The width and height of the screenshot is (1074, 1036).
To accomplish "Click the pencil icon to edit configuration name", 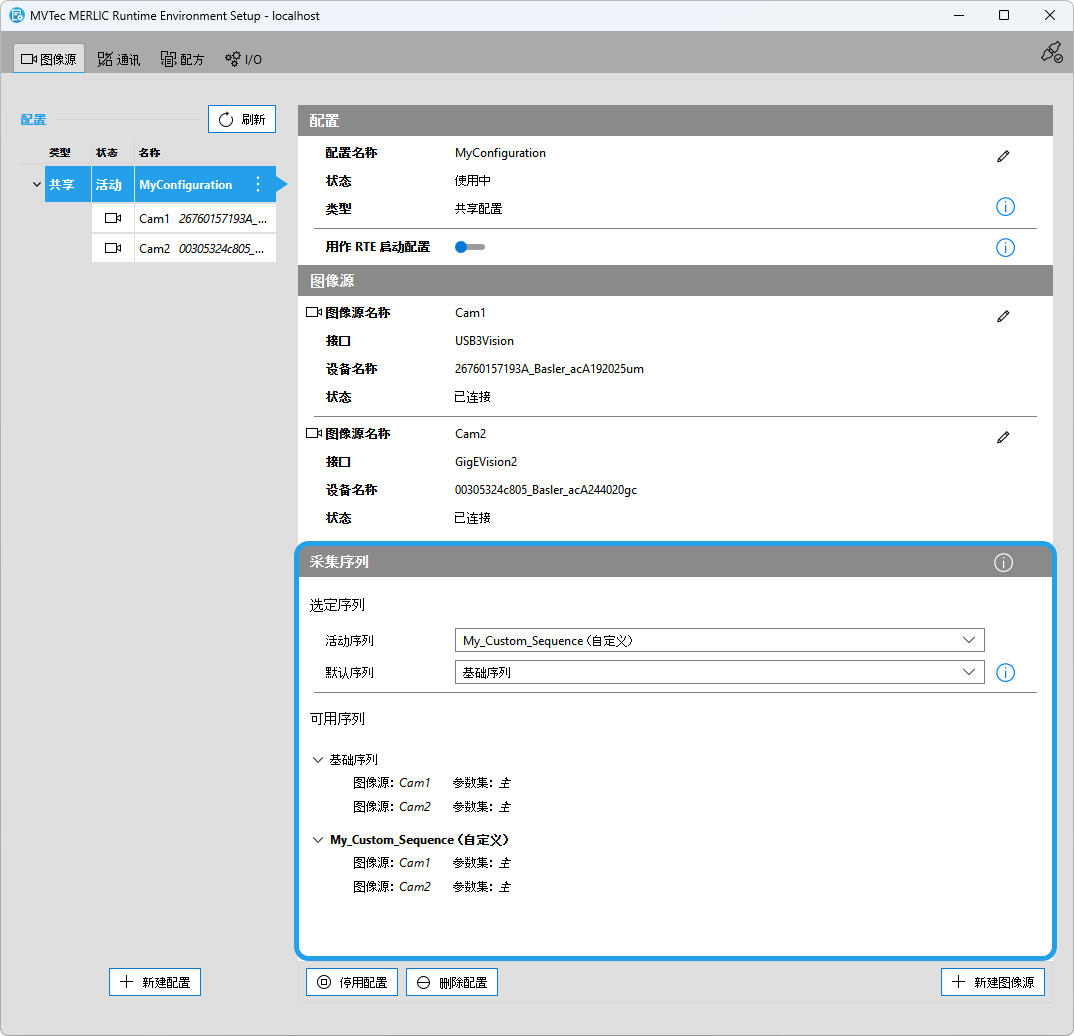I will pyautogui.click(x=1003, y=156).
